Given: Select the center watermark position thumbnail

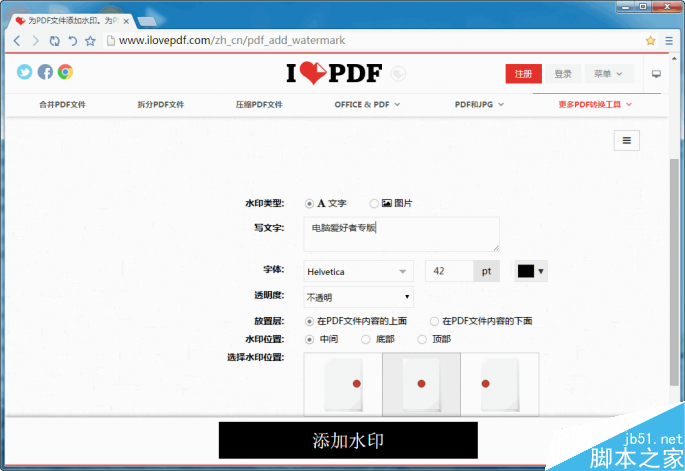Looking at the screenshot, I should (421, 384).
